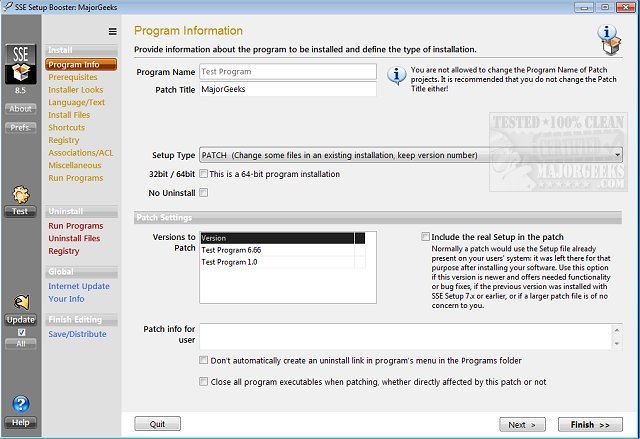Select Test Program 6.66 in versions list

click(278, 250)
